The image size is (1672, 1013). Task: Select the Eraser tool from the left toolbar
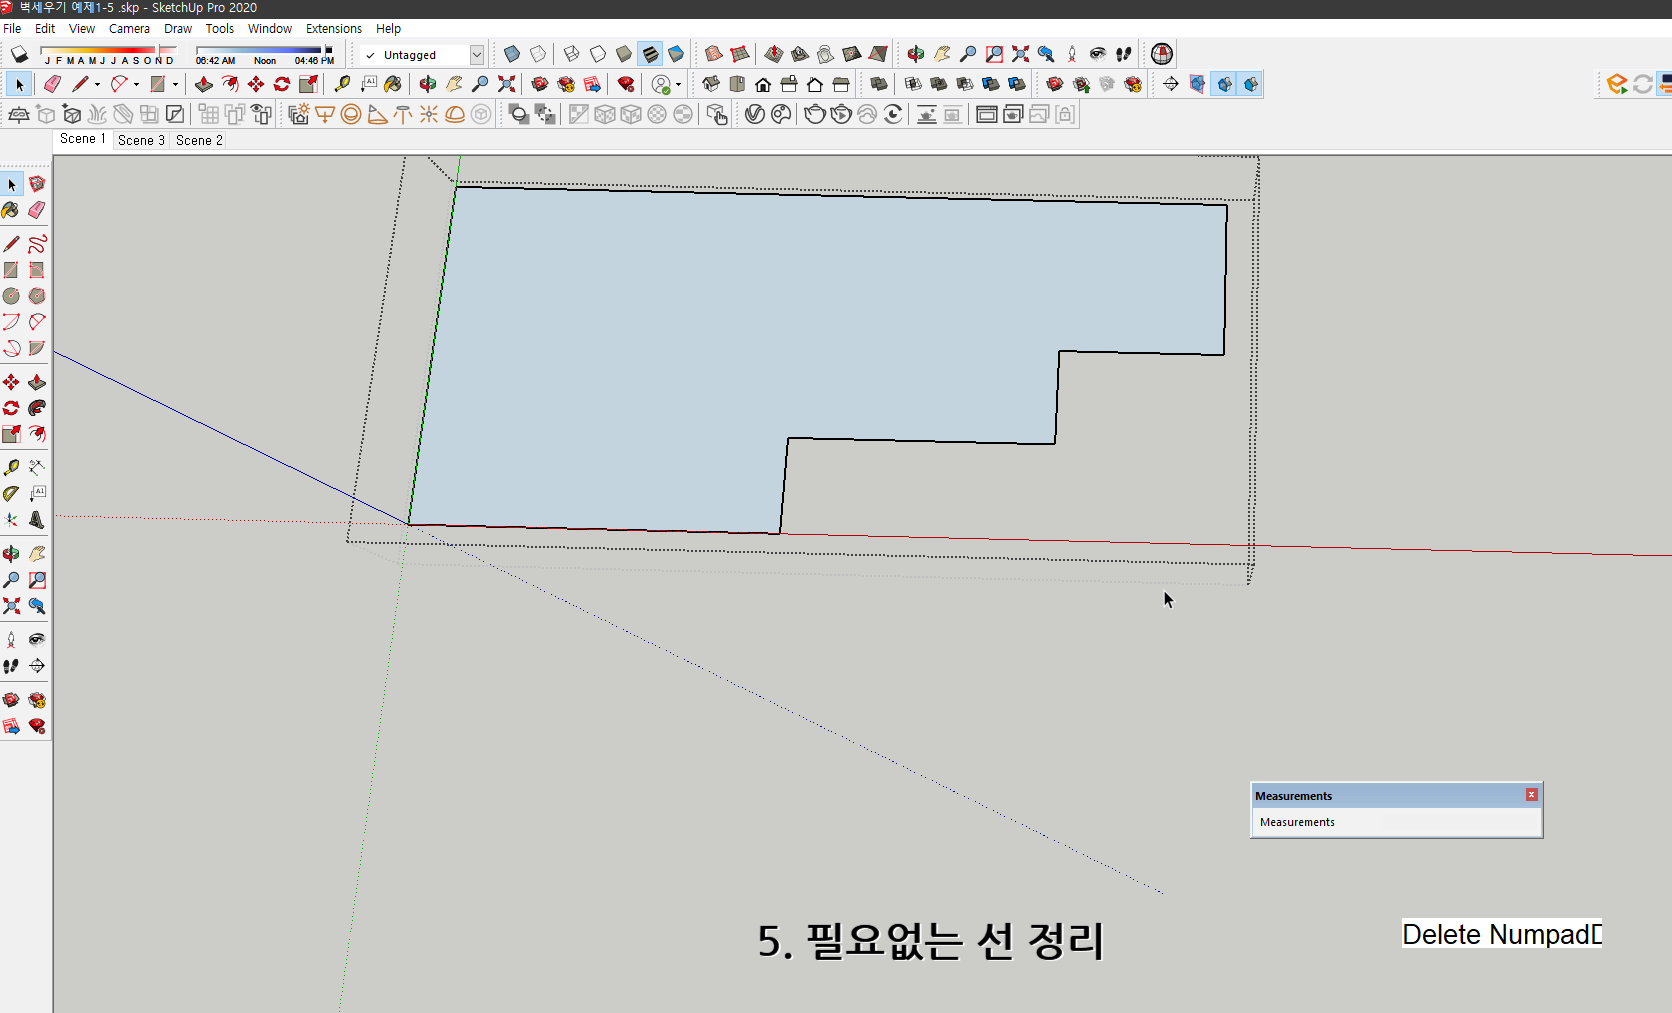click(52, 84)
